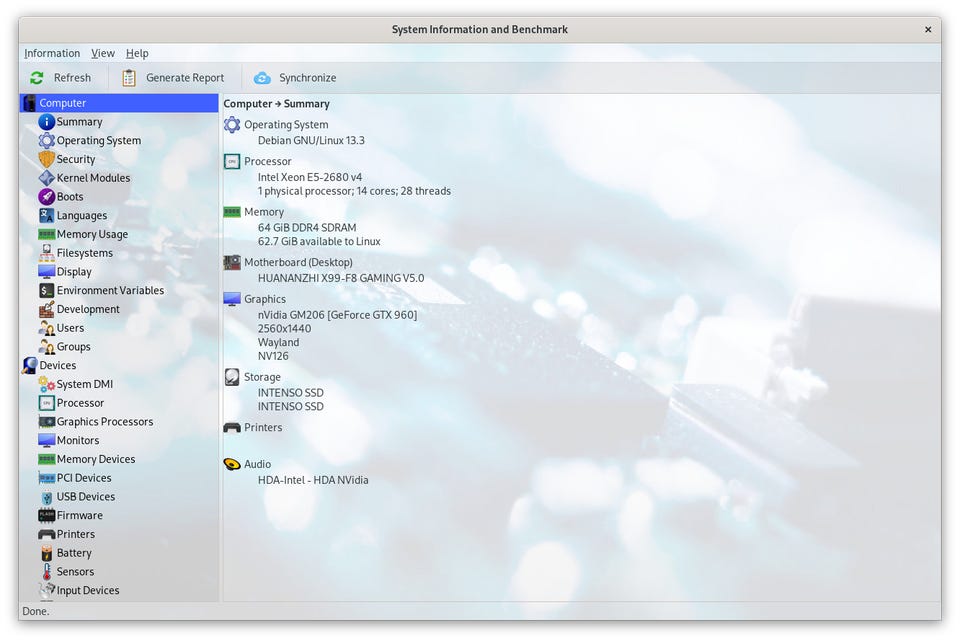
Task: Click the Monitors screen icon
Action: 47,440
